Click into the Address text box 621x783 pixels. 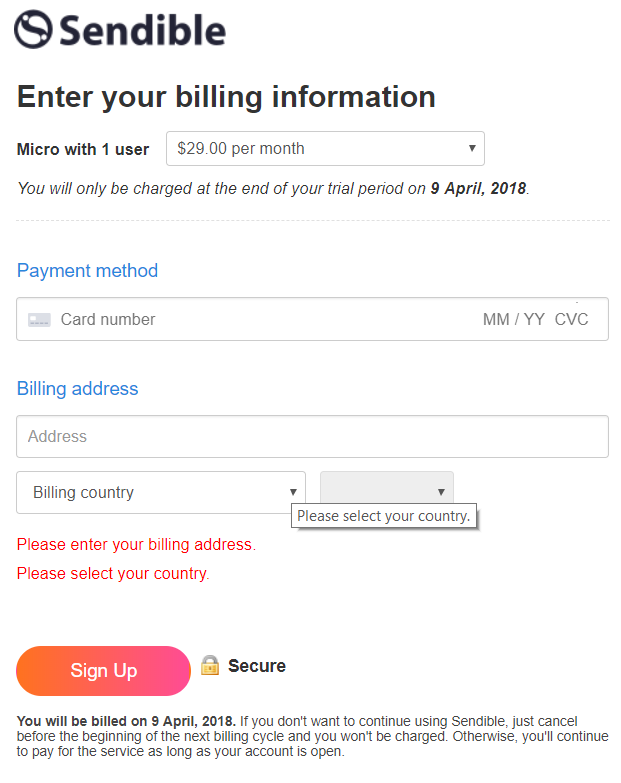tap(312, 437)
